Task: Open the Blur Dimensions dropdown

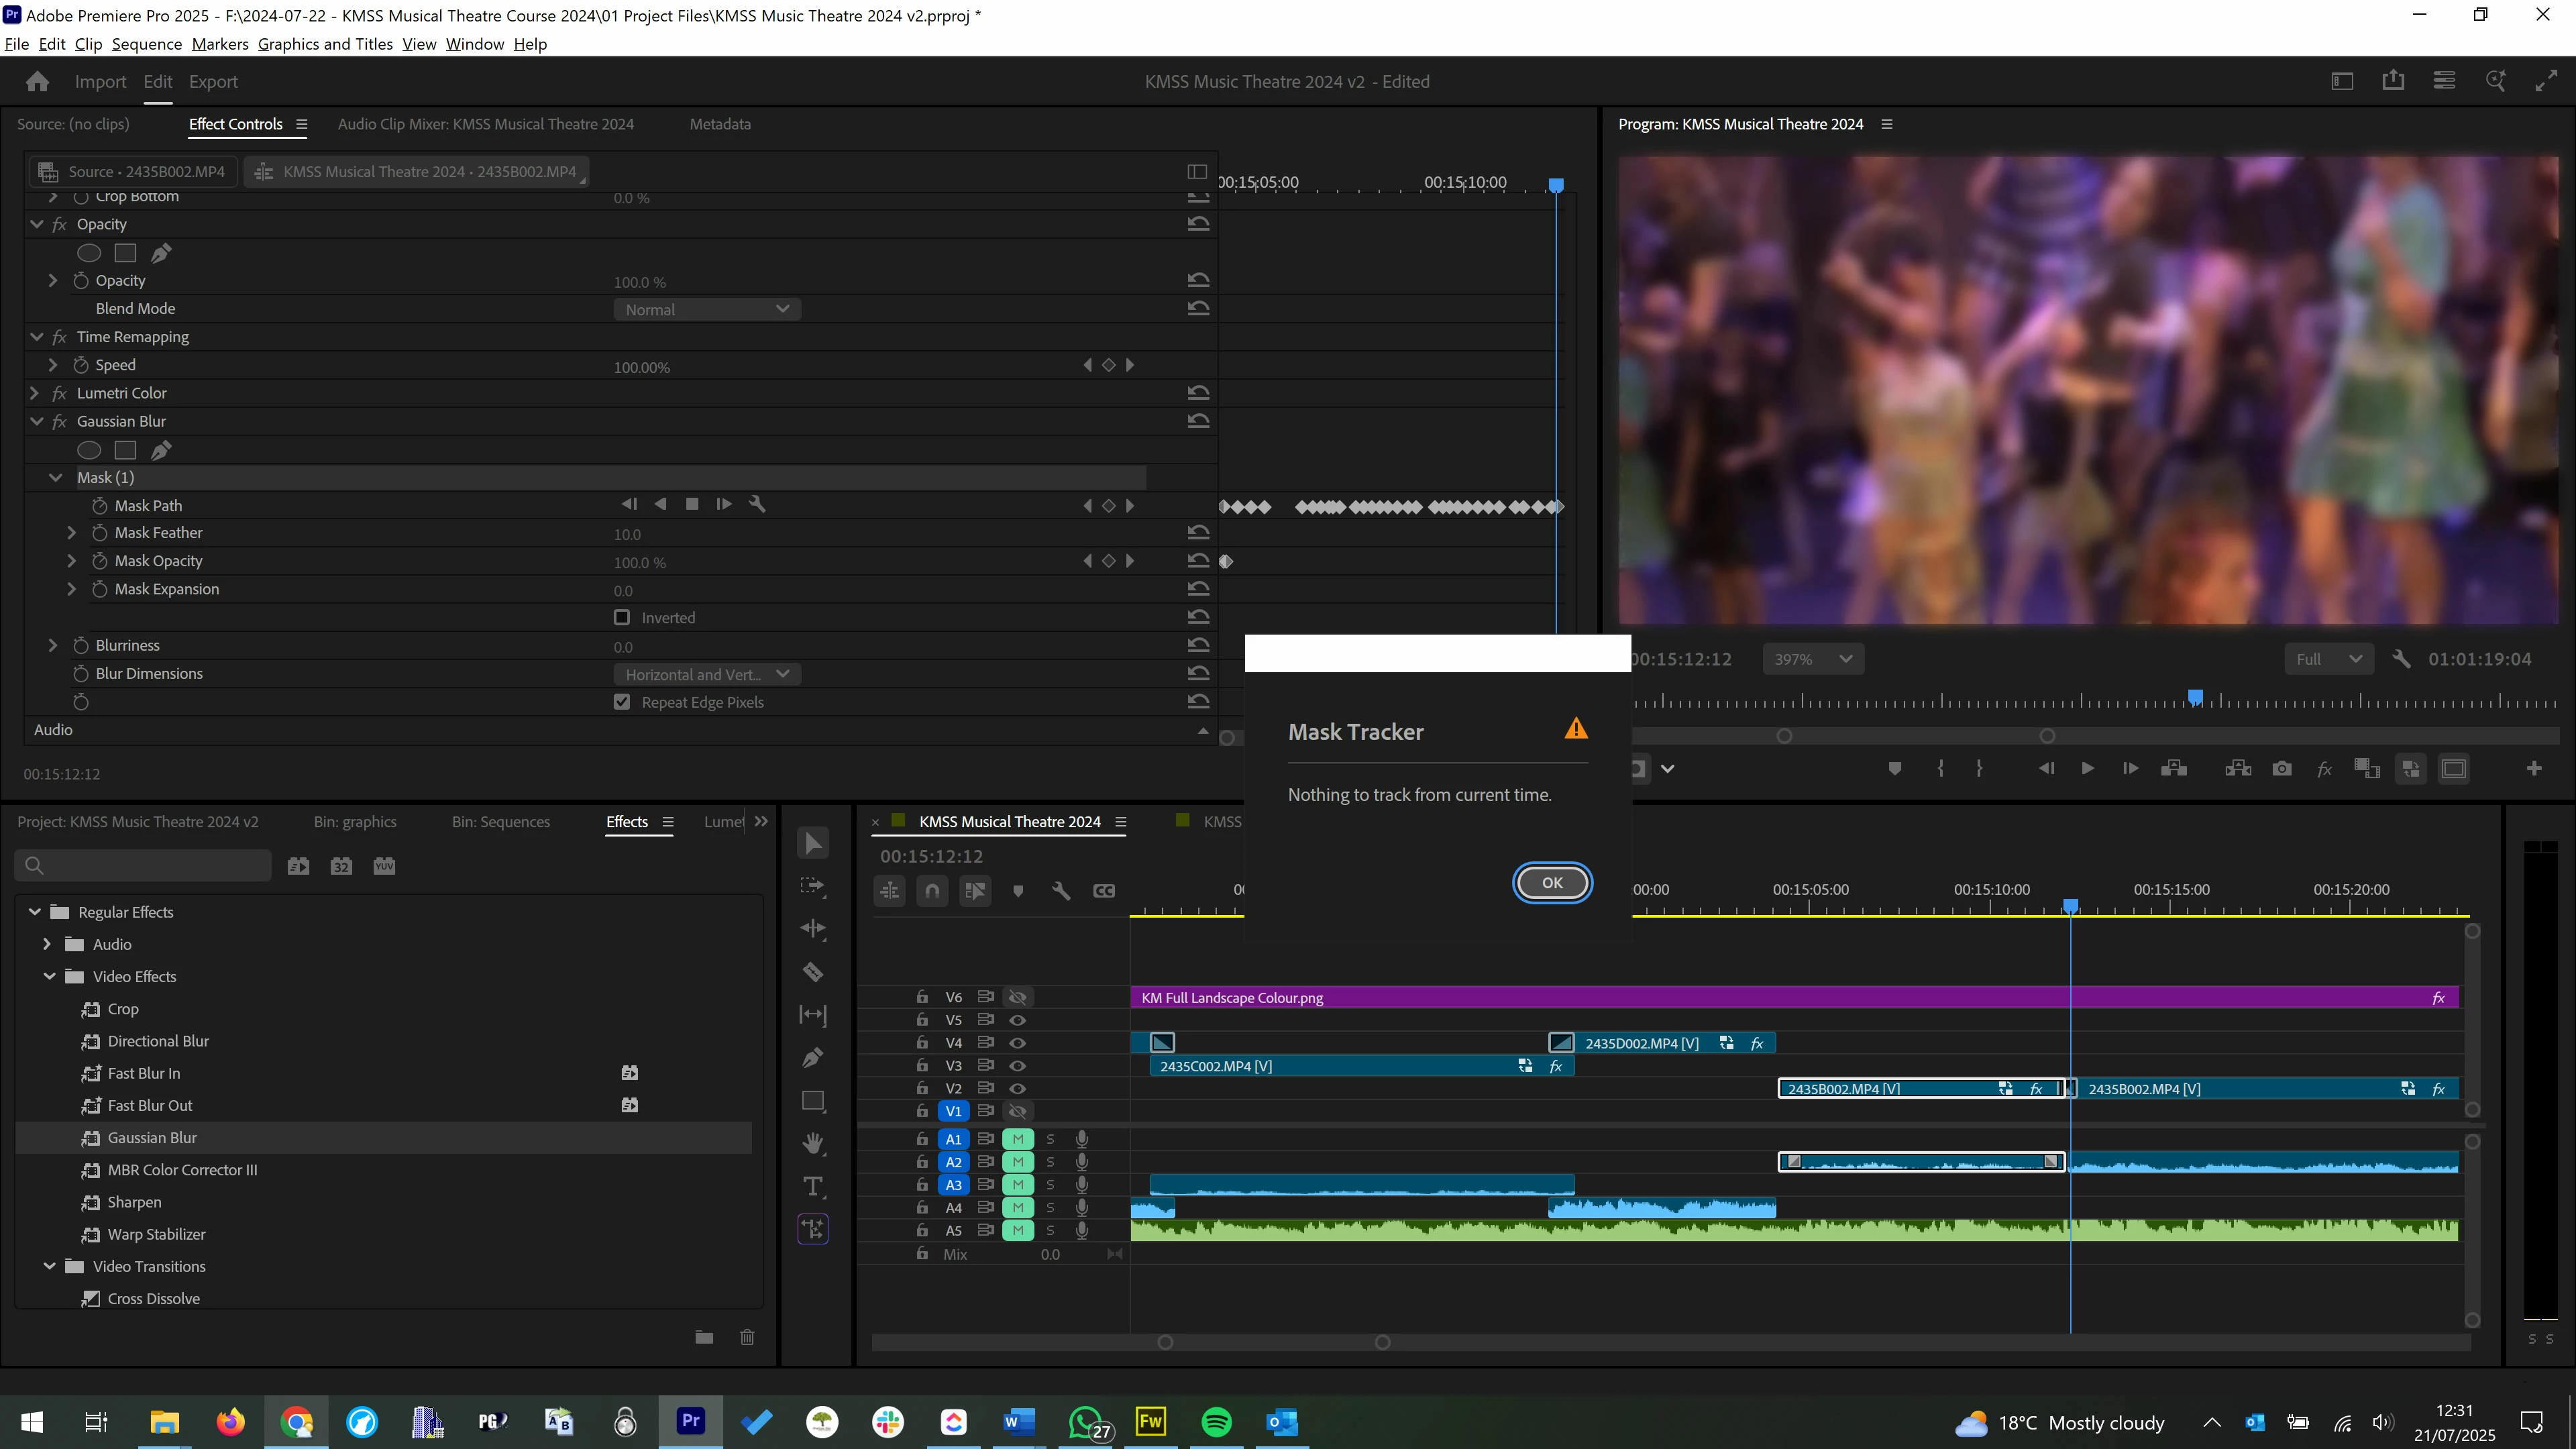Action: [x=706, y=674]
